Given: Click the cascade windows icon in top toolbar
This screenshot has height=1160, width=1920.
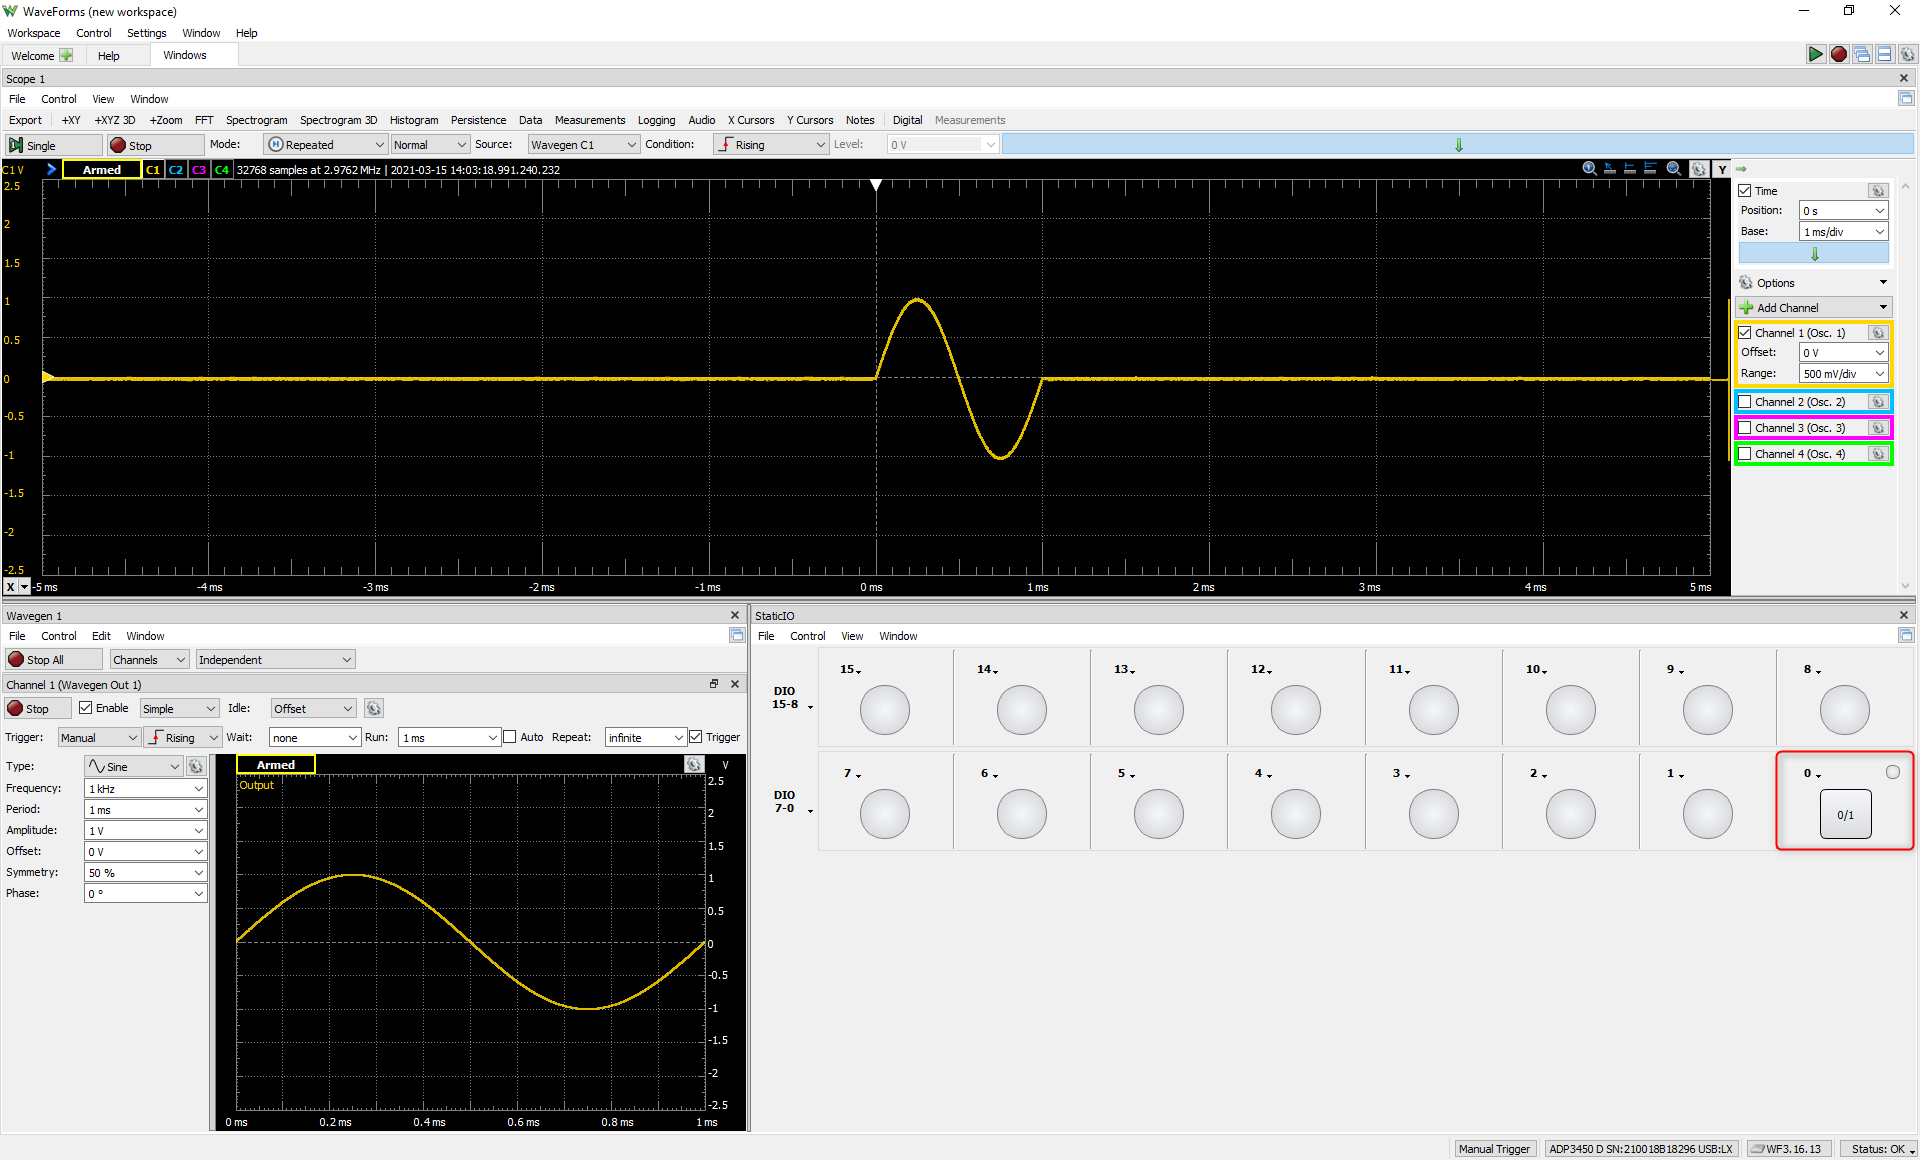Looking at the screenshot, I should (x=1862, y=55).
